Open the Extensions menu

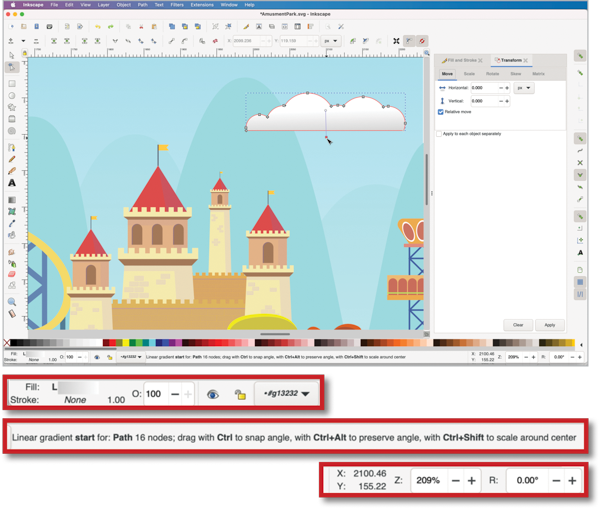[202, 5]
